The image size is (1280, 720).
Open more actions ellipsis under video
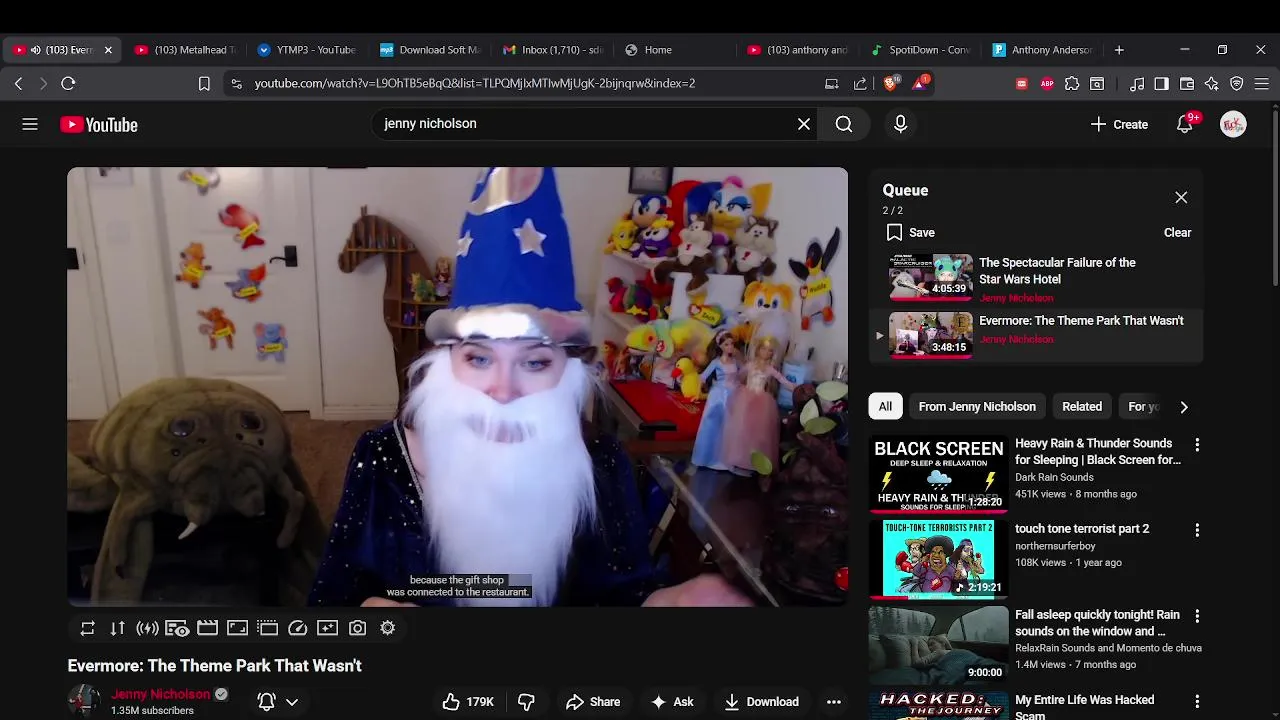tap(834, 702)
